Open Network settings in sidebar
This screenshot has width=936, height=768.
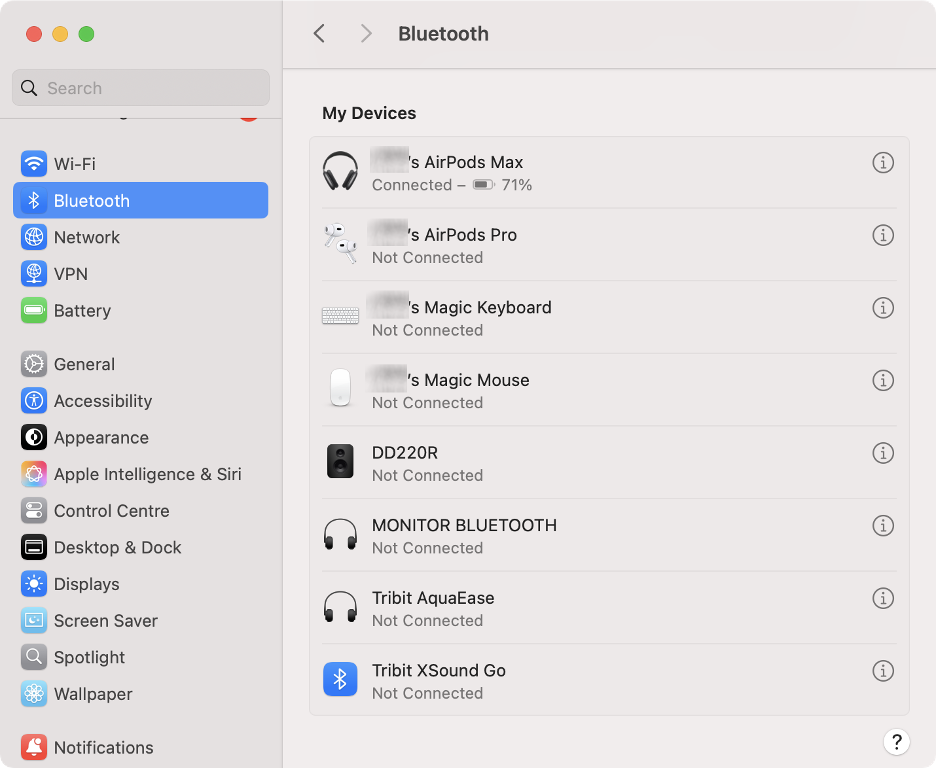point(140,237)
